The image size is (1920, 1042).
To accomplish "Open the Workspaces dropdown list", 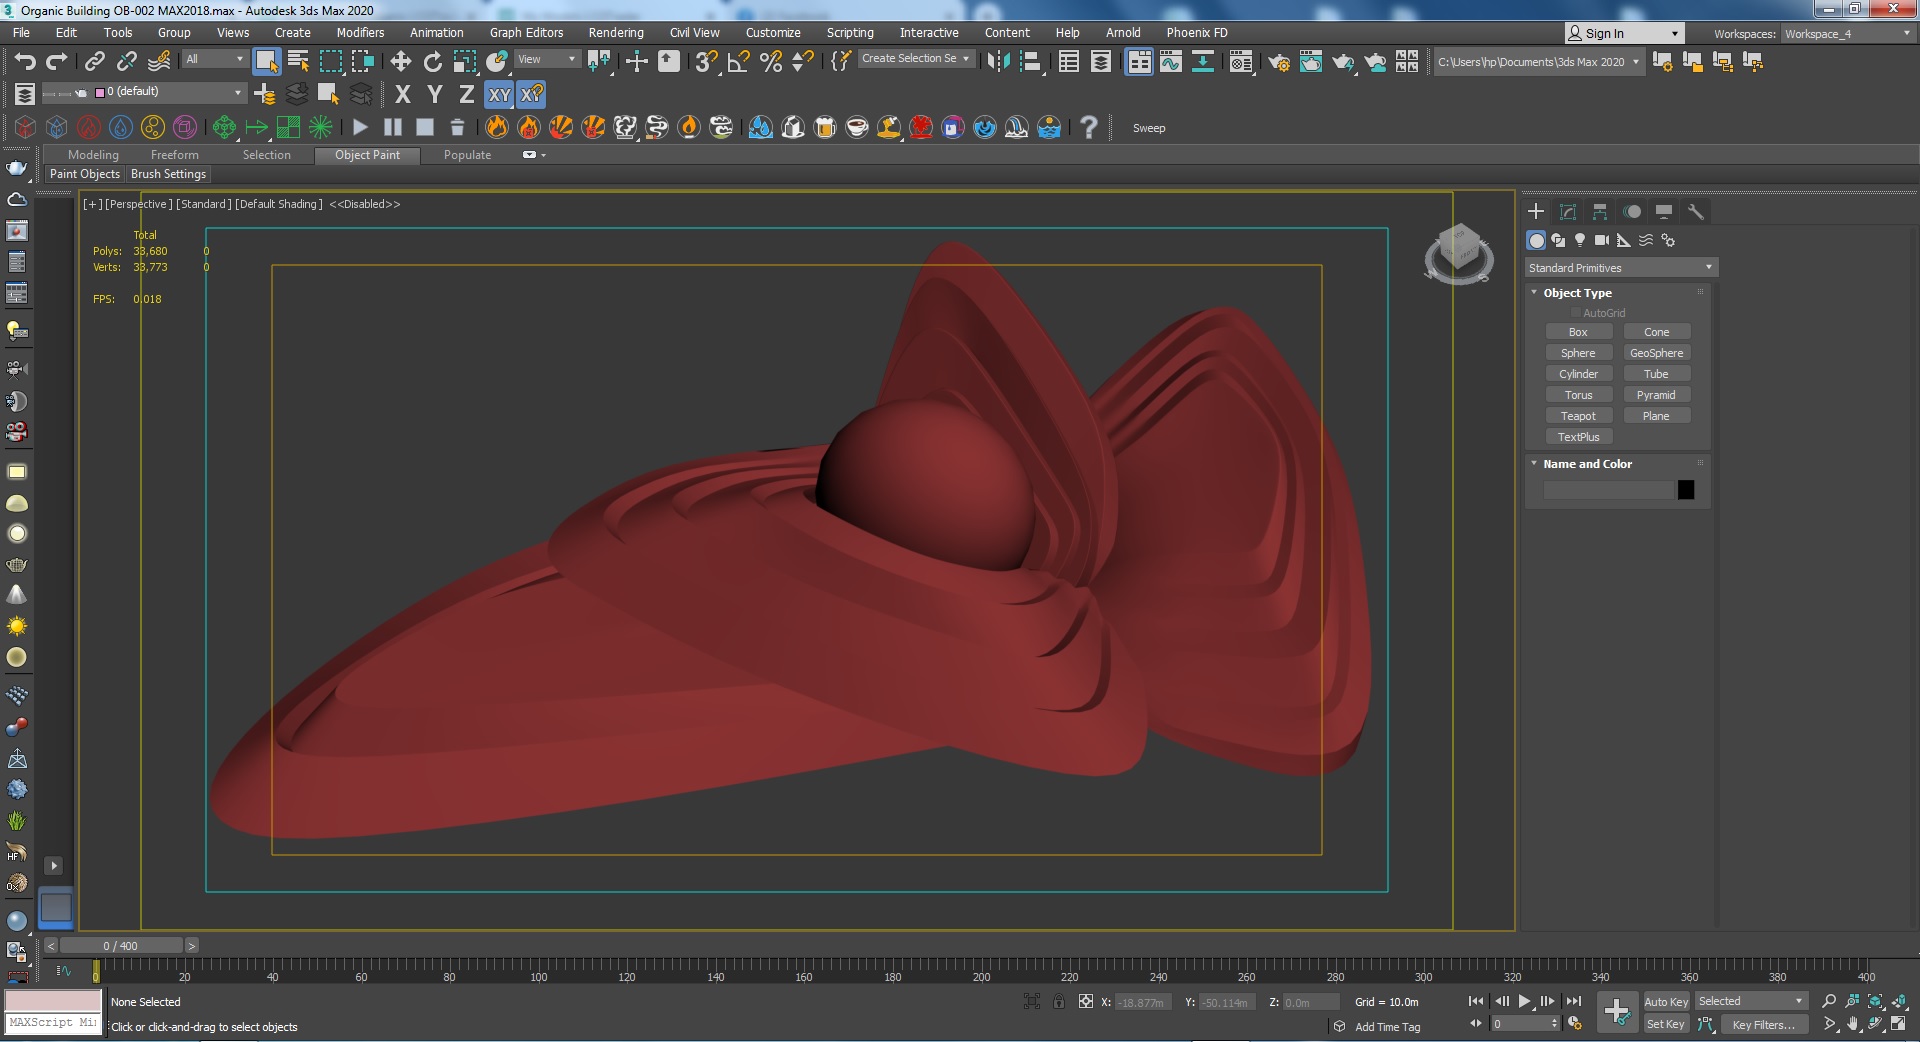I will point(1847,34).
